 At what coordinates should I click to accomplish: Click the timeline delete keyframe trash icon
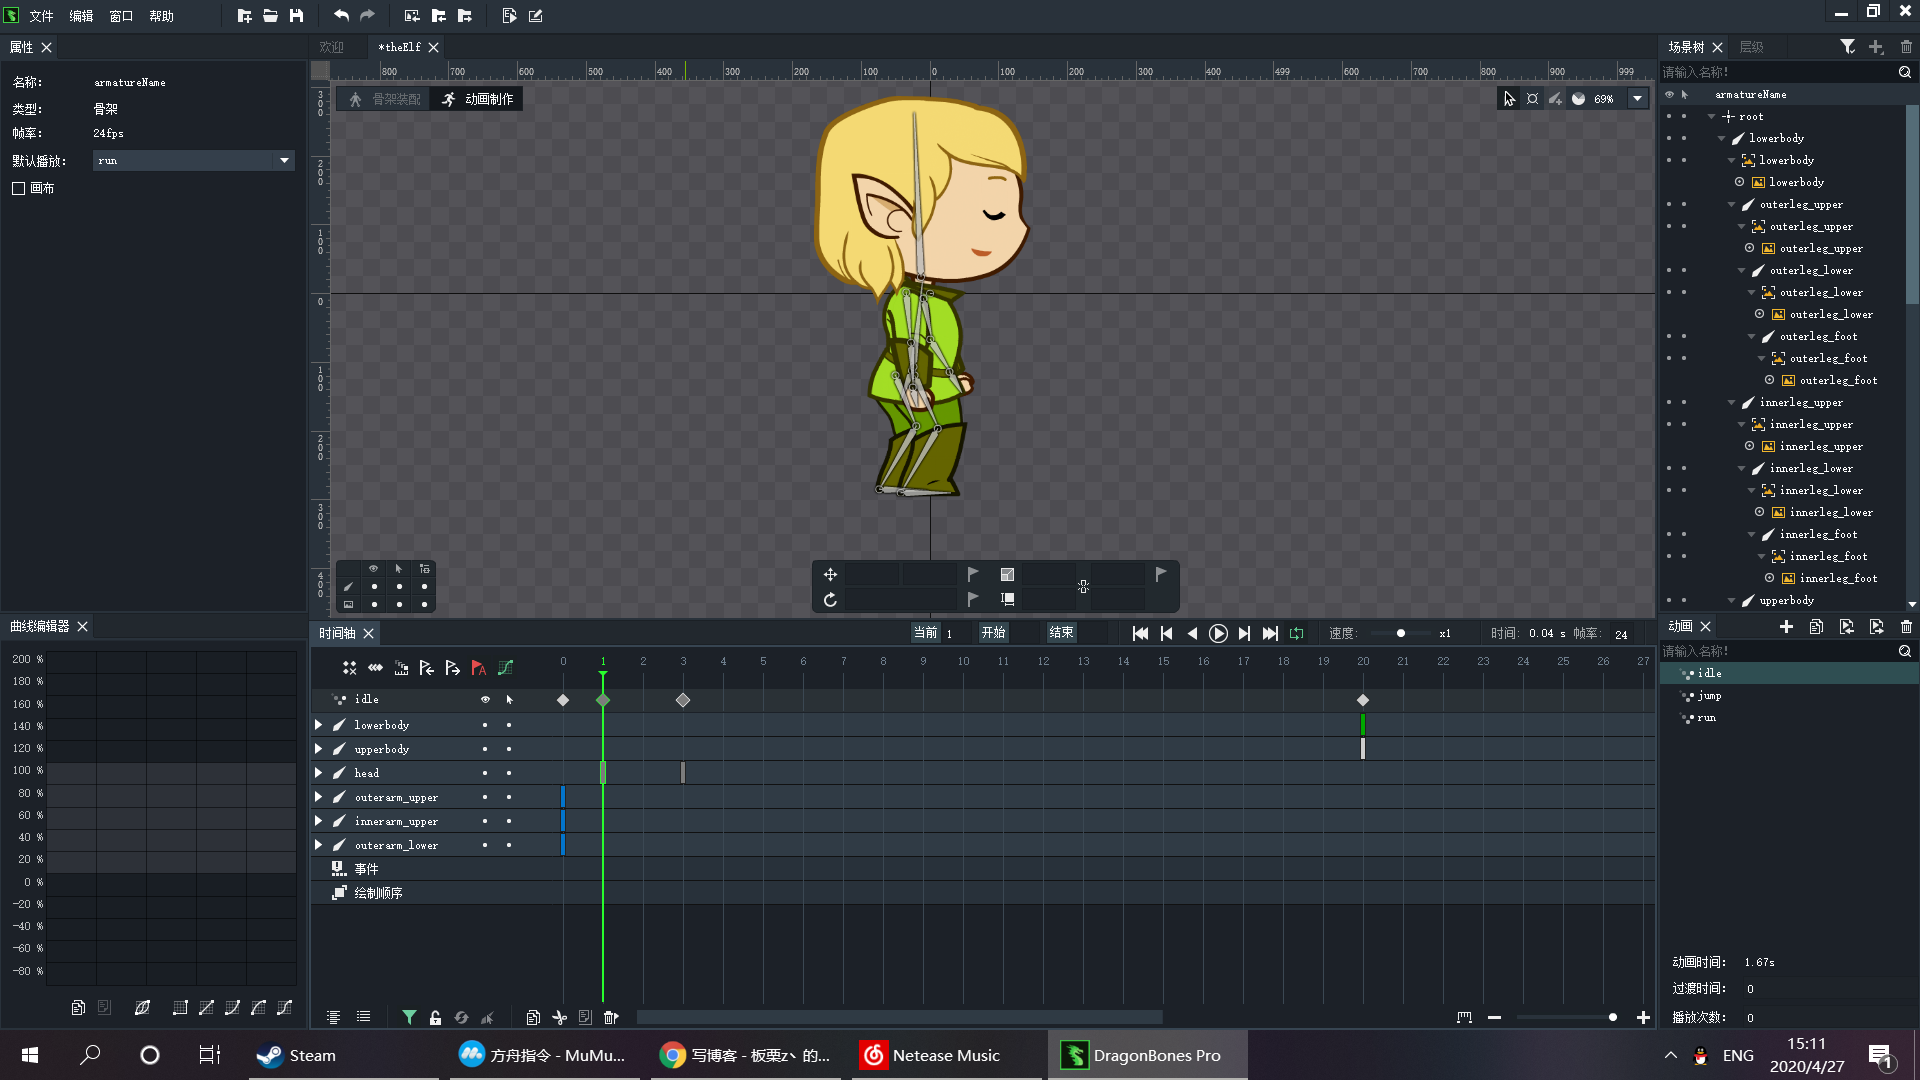(611, 1017)
